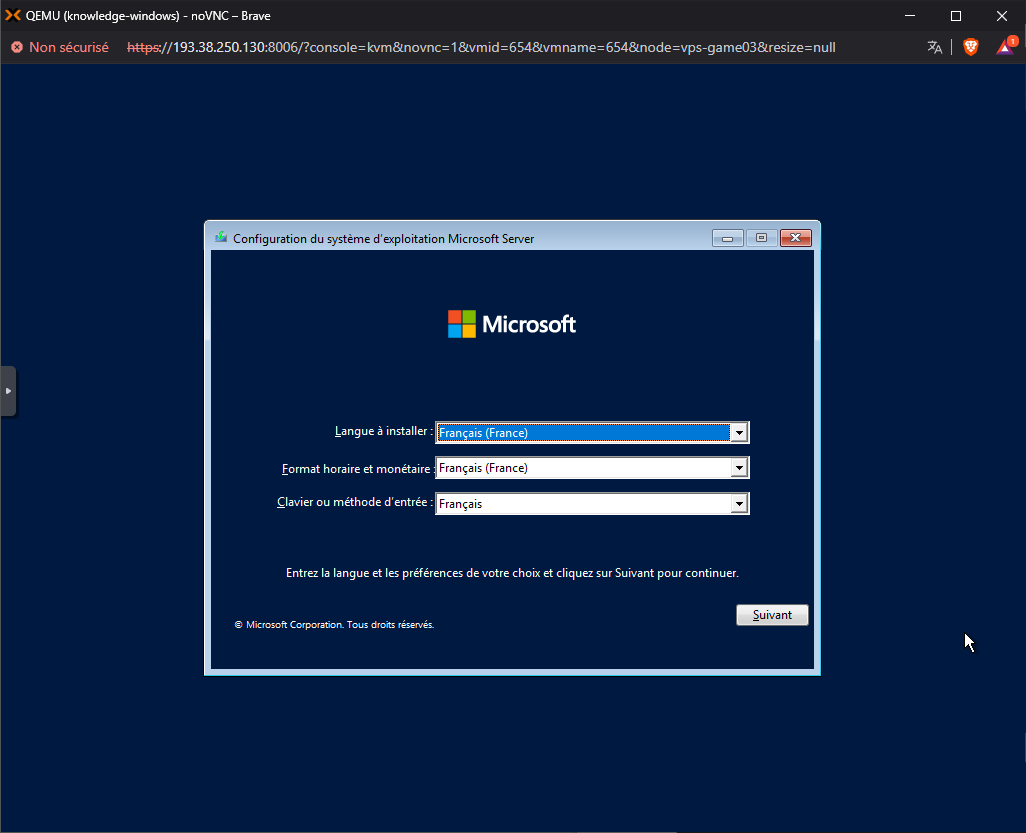Screen dimensions: 1026x833
Task: Maximize the Brave browser window
Action: click(x=955, y=16)
